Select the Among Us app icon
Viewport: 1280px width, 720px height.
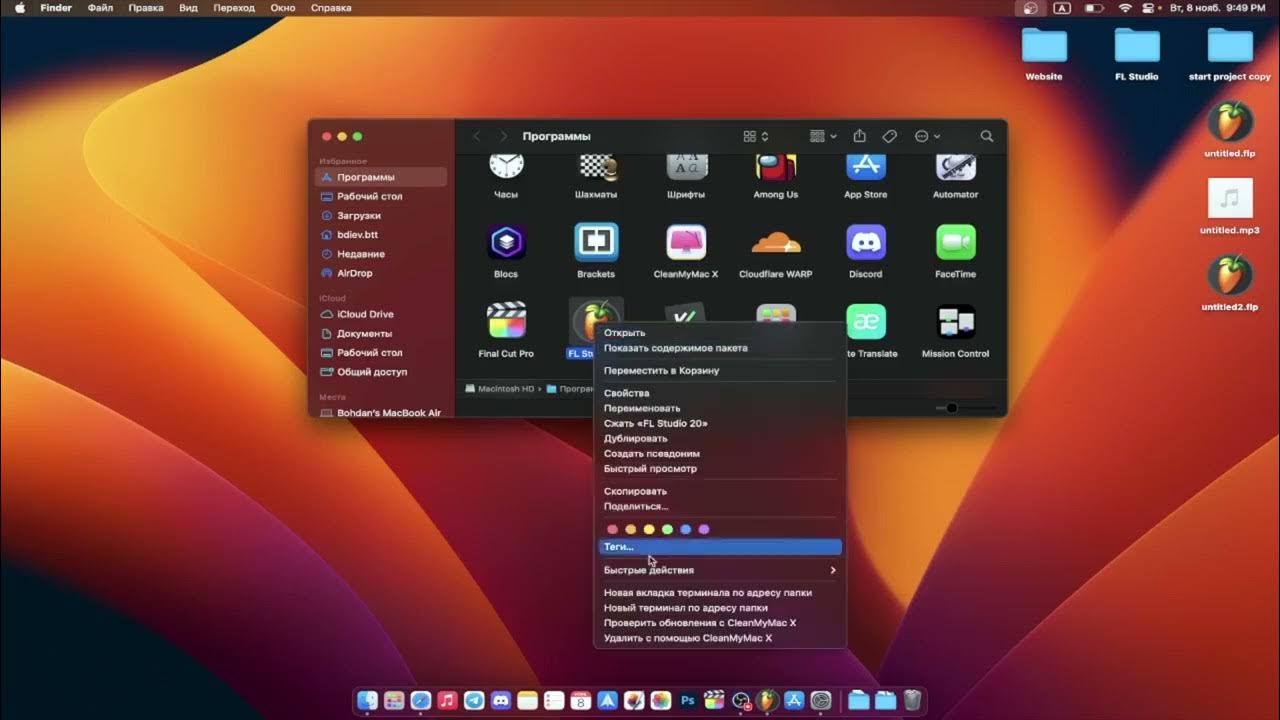pyautogui.click(x=776, y=168)
